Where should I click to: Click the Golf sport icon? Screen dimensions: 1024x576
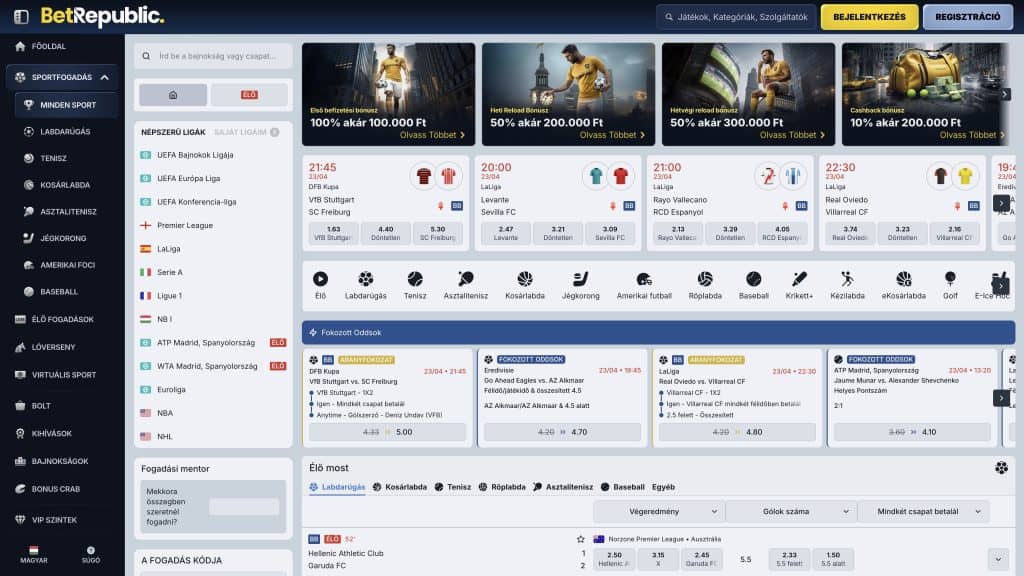pyautogui.click(x=950, y=280)
